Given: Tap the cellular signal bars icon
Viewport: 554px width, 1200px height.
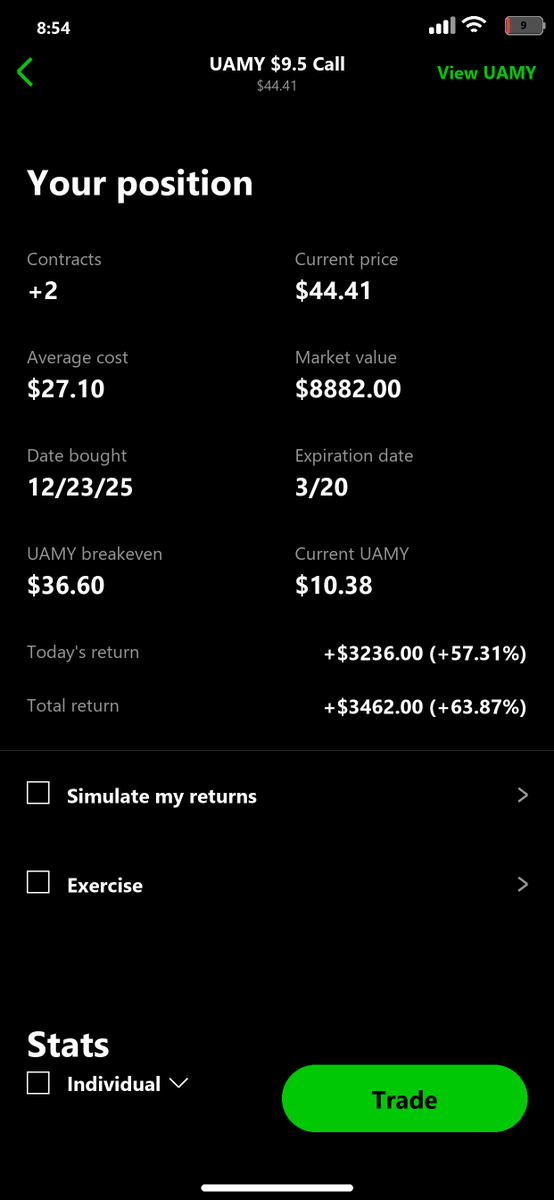Looking at the screenshot, I should pyautogui.click(x=442, y=27).
